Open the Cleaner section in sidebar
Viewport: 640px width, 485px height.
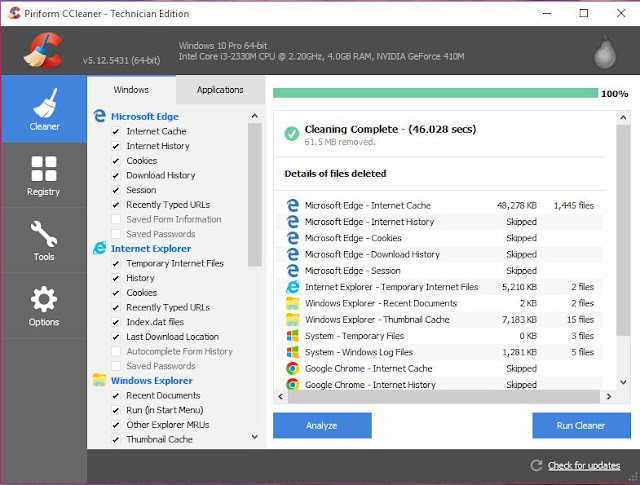click(x=44, y=109)
